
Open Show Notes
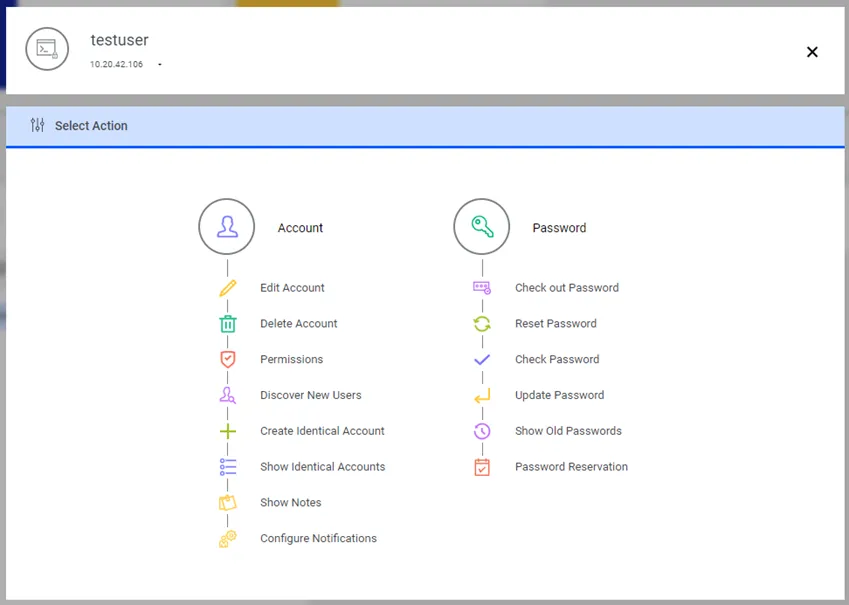[290, 502]
